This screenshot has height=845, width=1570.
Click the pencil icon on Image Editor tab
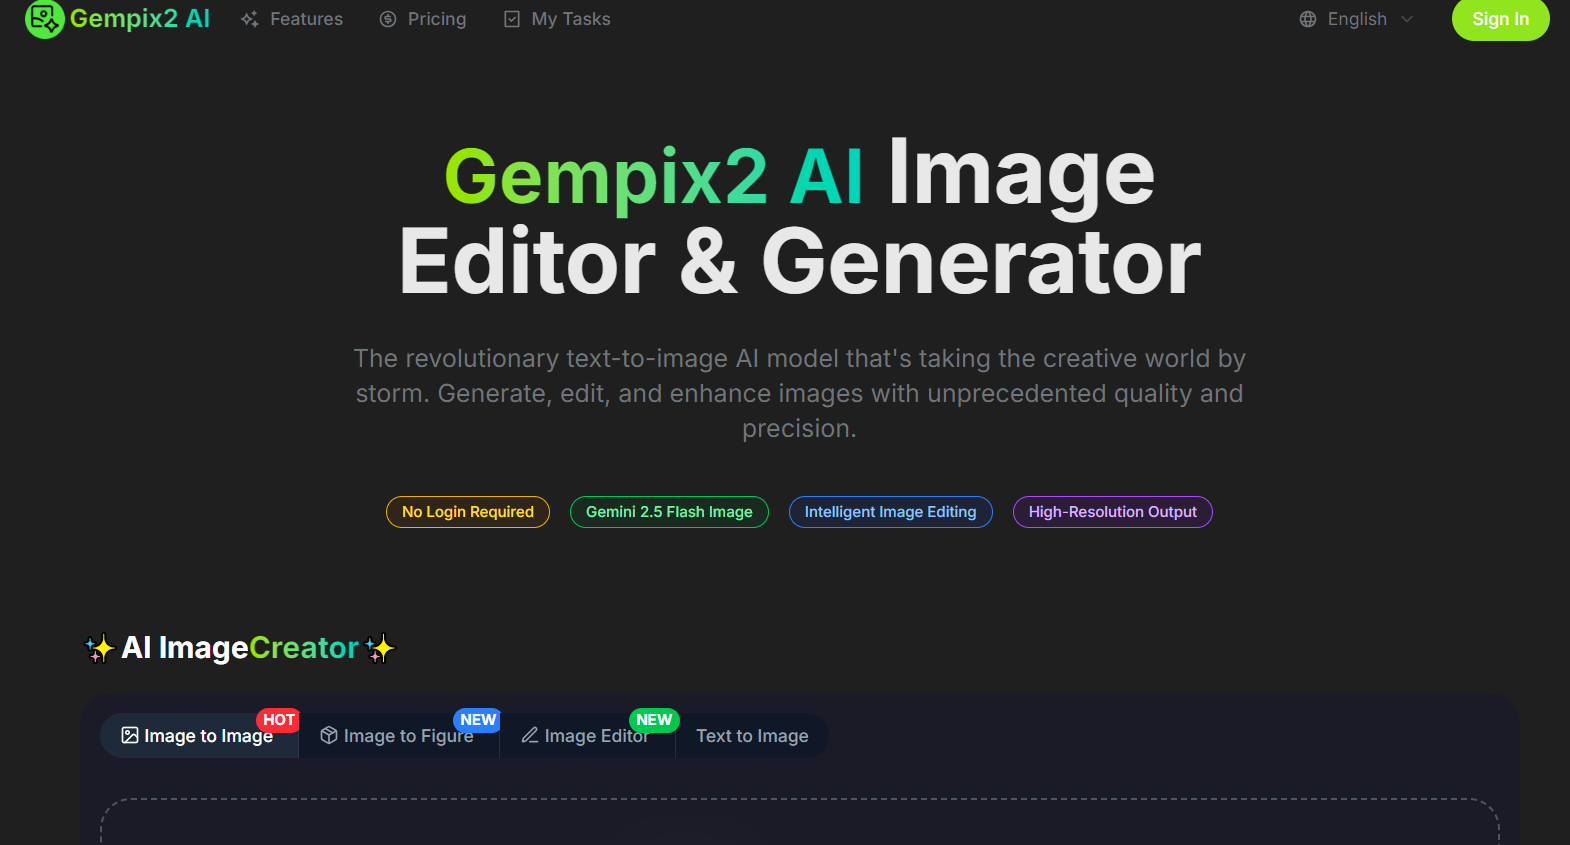530,735
